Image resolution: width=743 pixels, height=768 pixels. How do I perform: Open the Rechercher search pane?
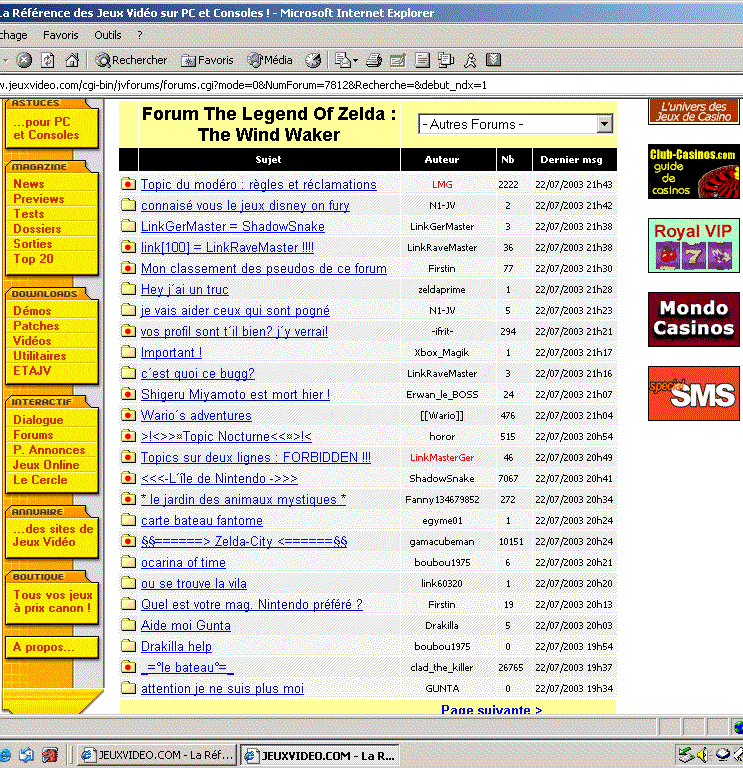(x=131, y=60)
